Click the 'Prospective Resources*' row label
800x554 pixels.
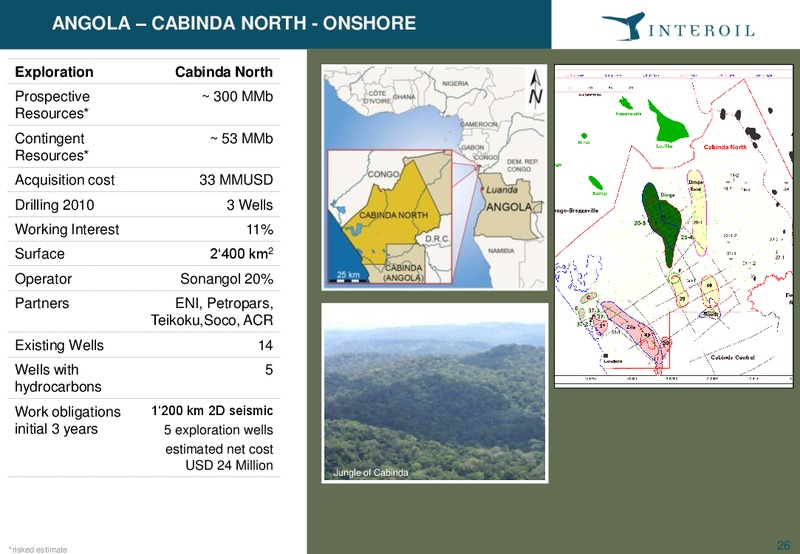(x=52, y=105)
